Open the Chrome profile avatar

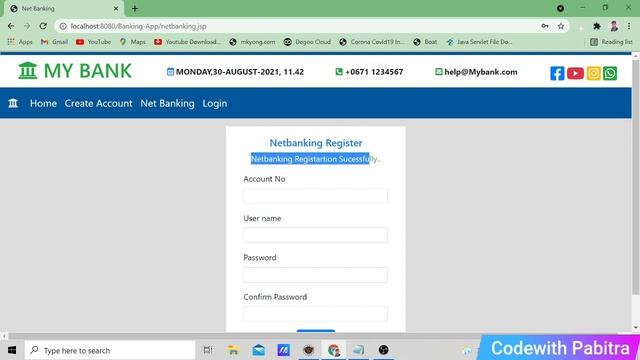pos(614,26)
